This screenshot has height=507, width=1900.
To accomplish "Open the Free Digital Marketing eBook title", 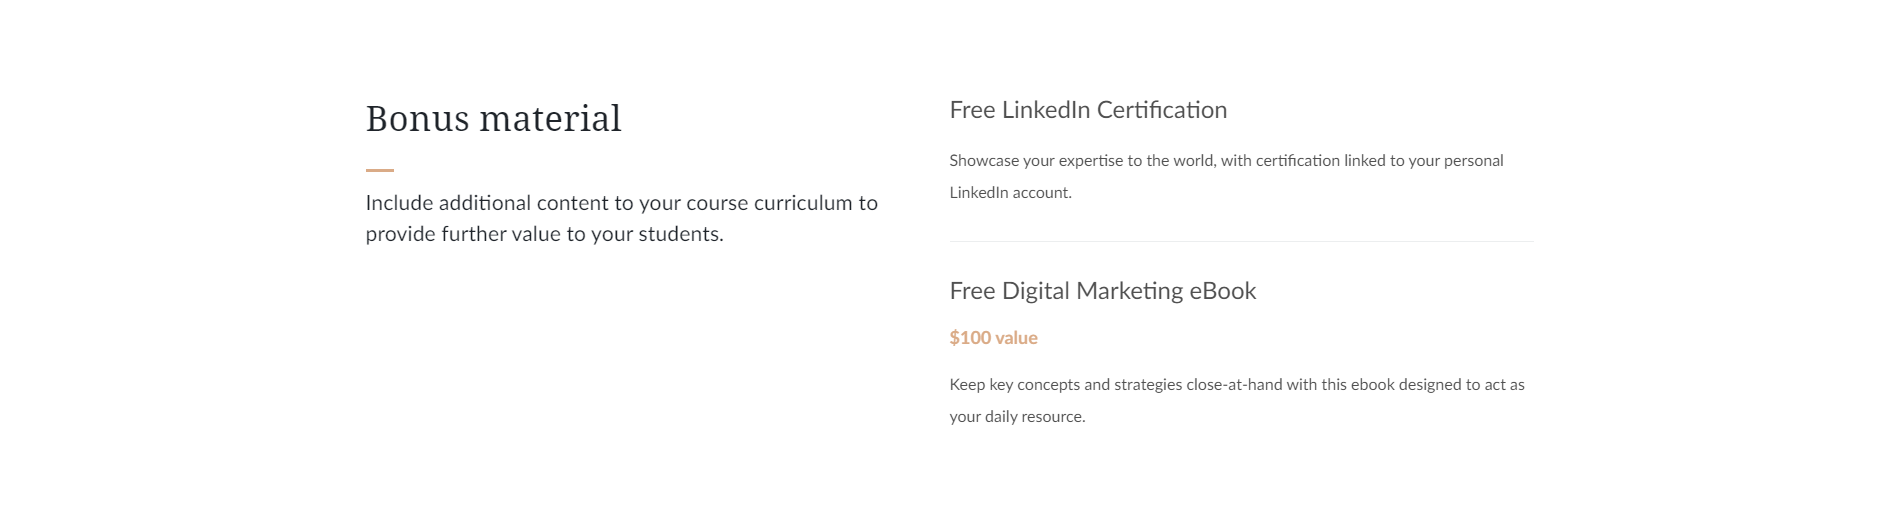I will pos(1103,291).
